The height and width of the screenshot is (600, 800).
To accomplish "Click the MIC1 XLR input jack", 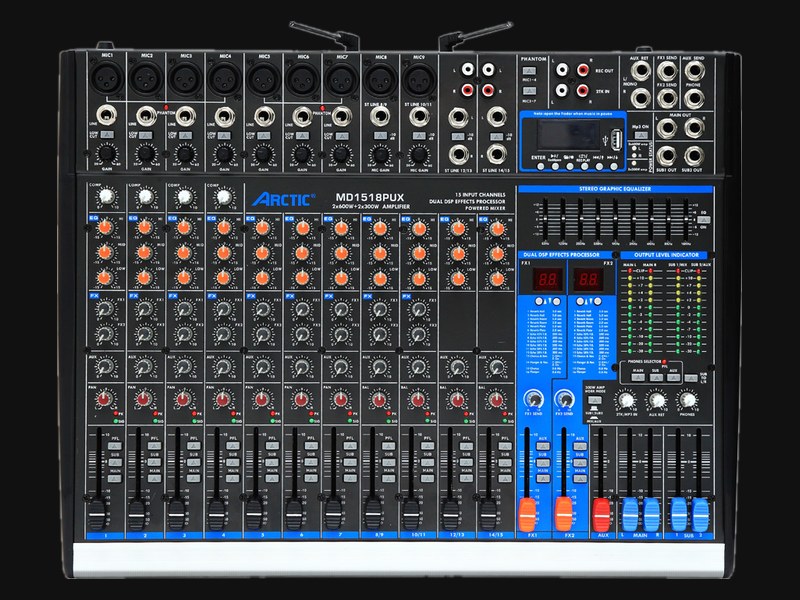I will click(x=107, y=79).
